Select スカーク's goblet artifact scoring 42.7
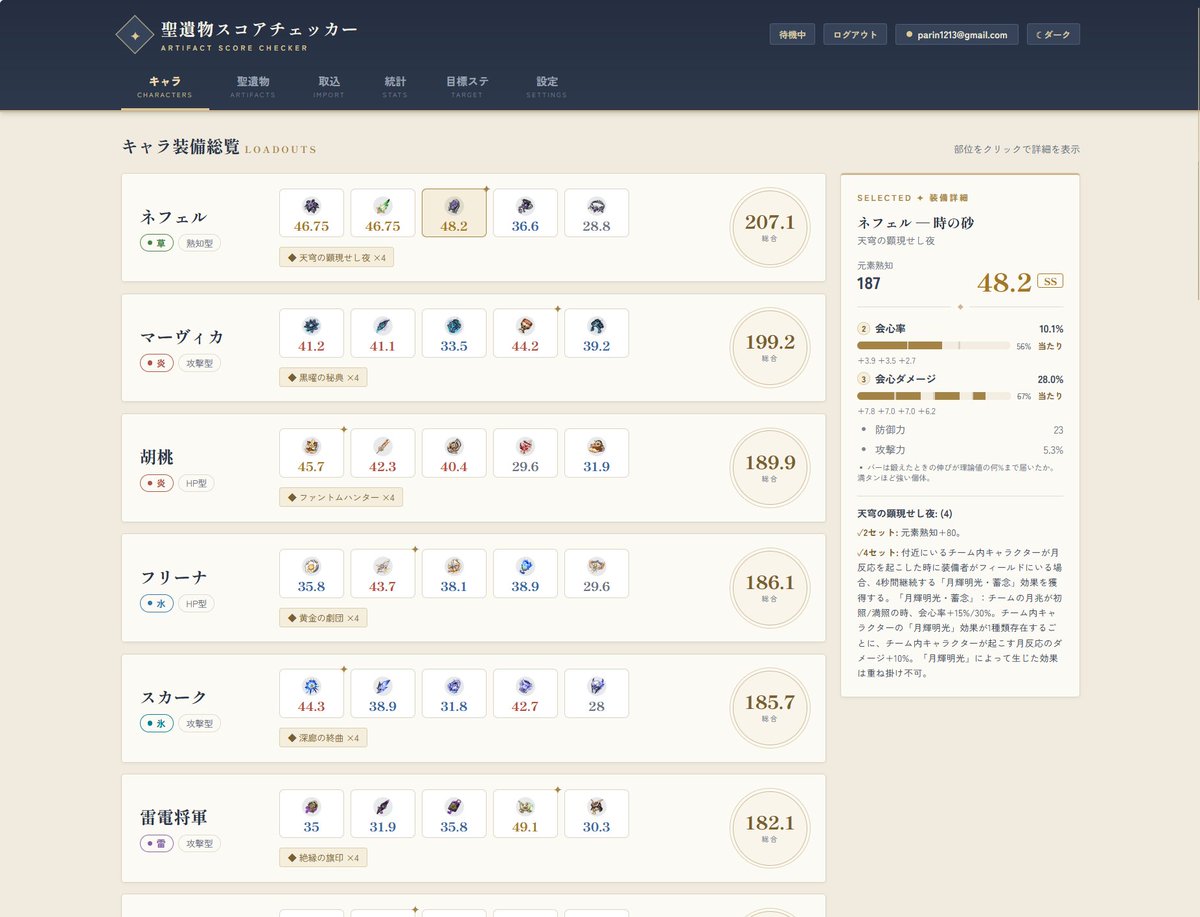The image size is (1200, 917). tap(525, 693)
